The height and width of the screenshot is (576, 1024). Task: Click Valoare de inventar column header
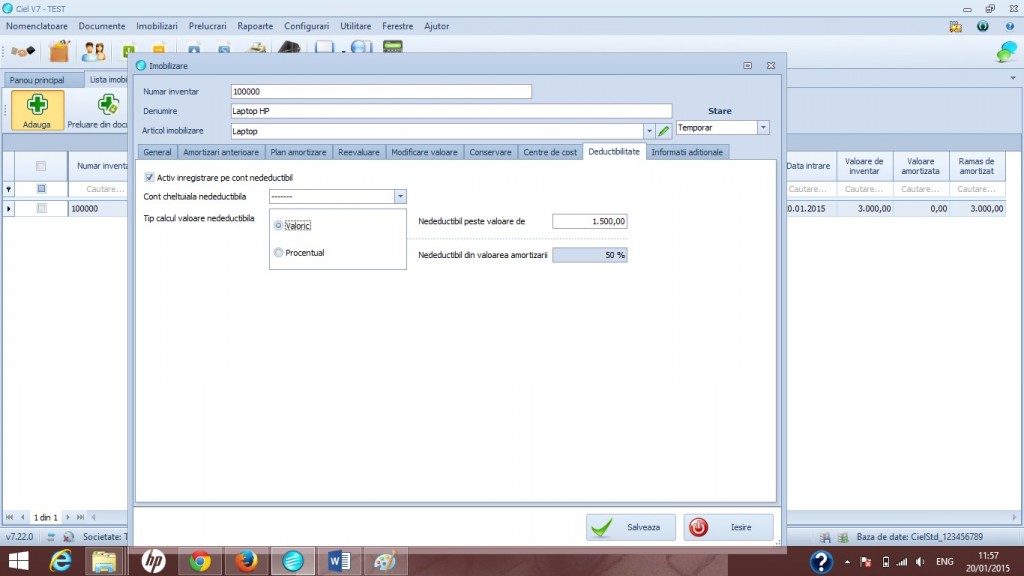(864, 166)
